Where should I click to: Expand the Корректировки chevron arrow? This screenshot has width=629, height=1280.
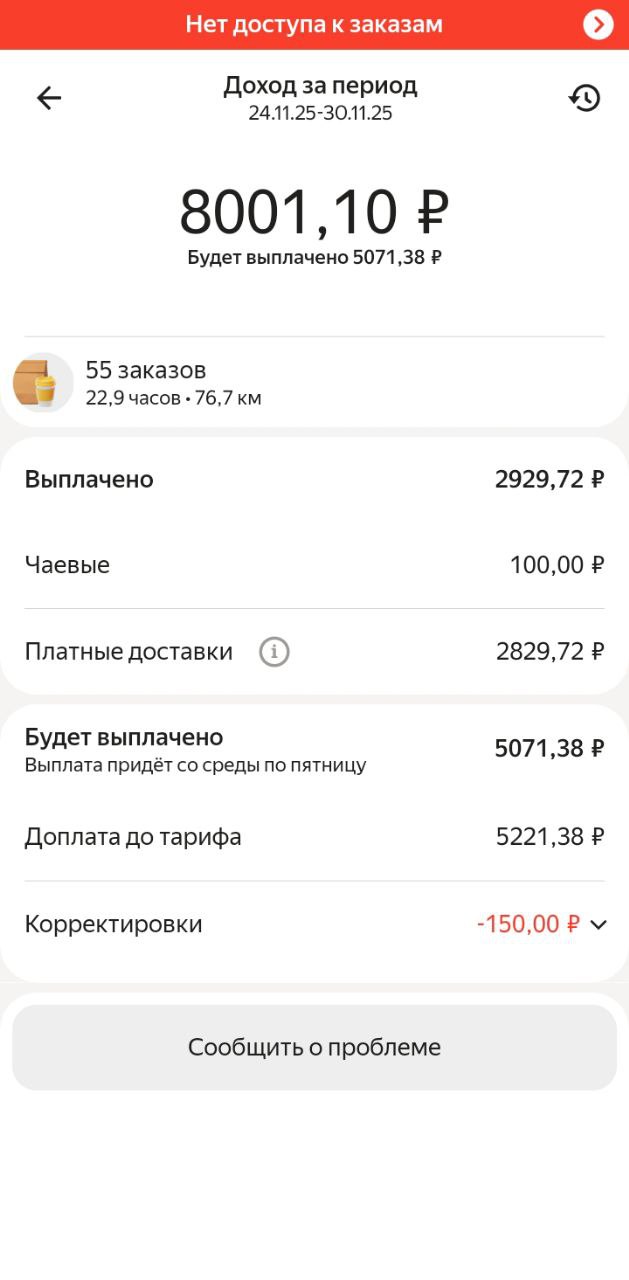(598, 925)
